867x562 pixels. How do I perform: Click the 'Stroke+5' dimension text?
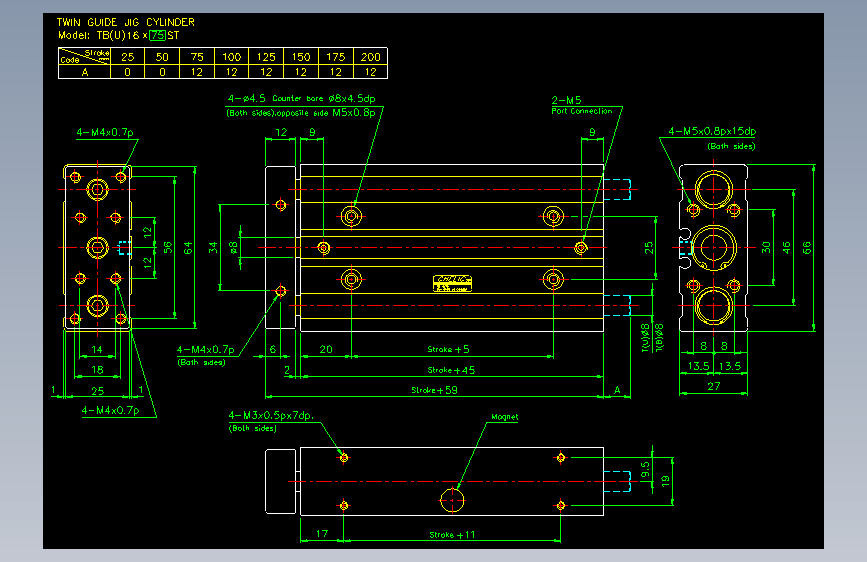pyautogui.click(x=448, y=349)
